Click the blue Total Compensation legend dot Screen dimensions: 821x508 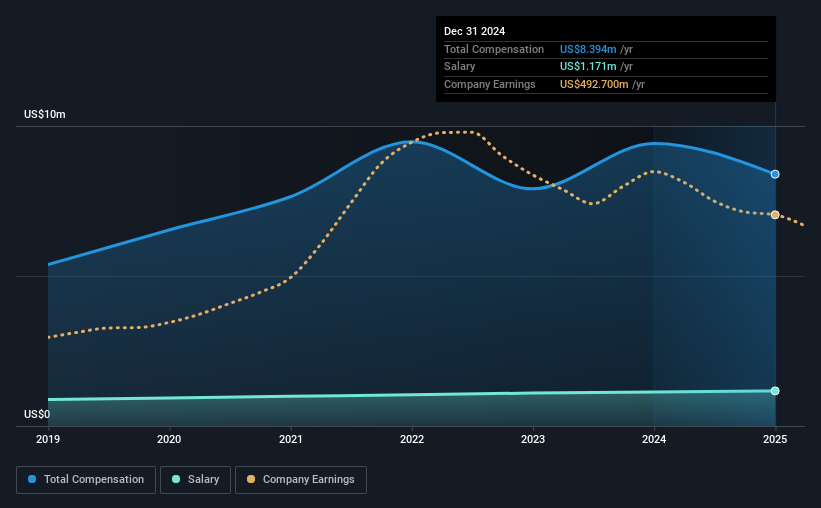[32, 479]
